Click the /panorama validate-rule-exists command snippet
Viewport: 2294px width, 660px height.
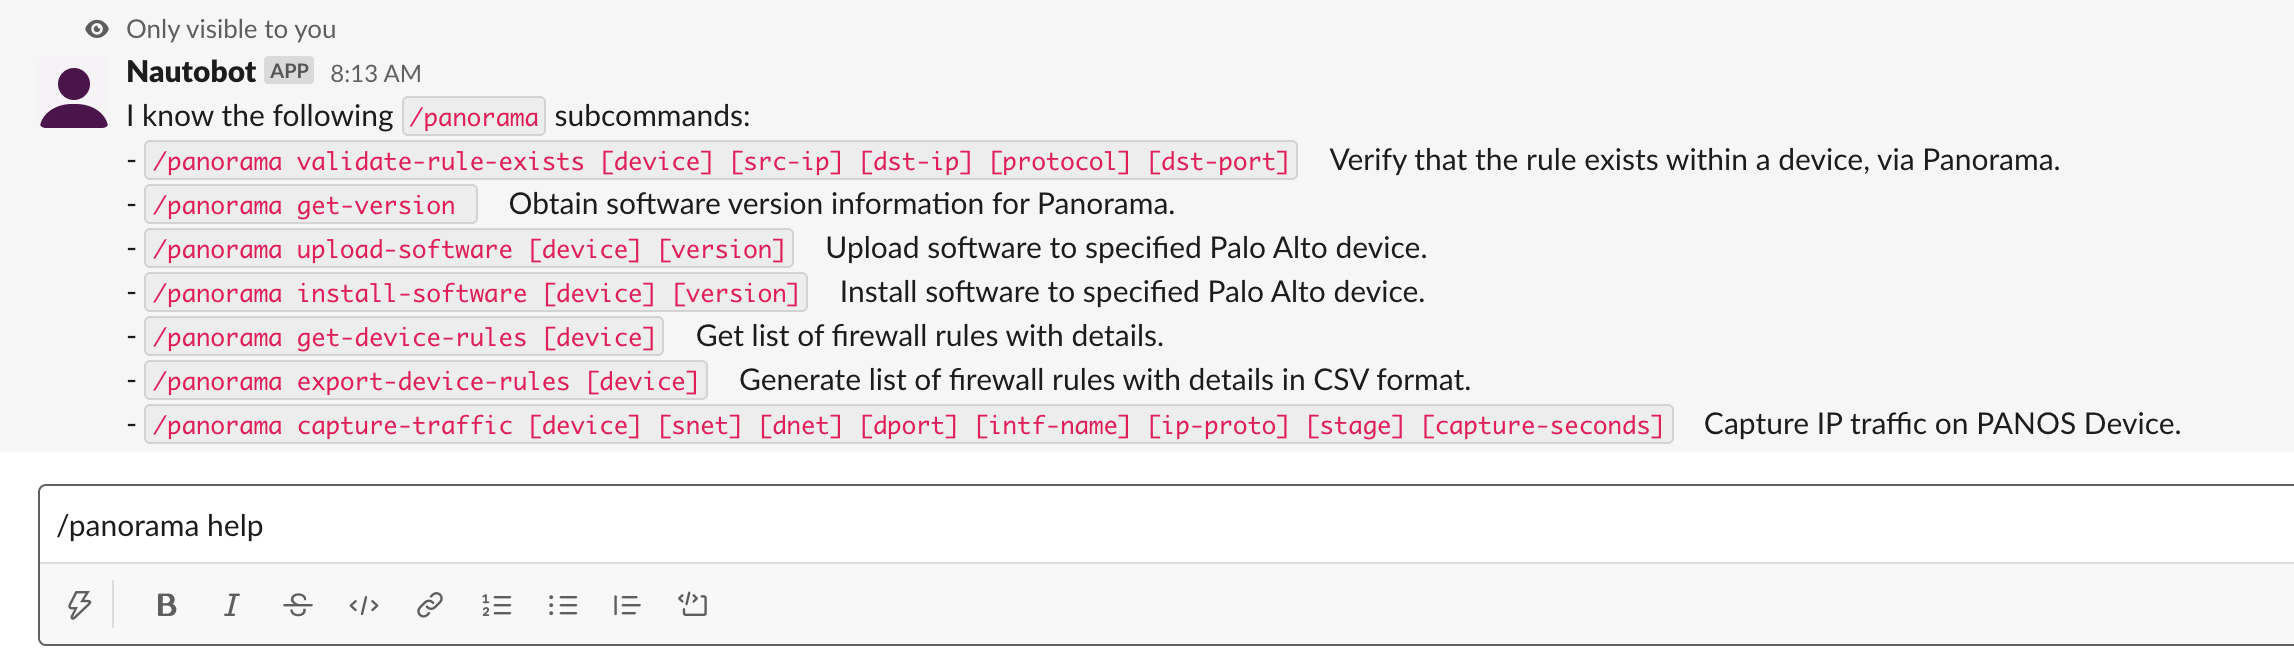[721, 161]
